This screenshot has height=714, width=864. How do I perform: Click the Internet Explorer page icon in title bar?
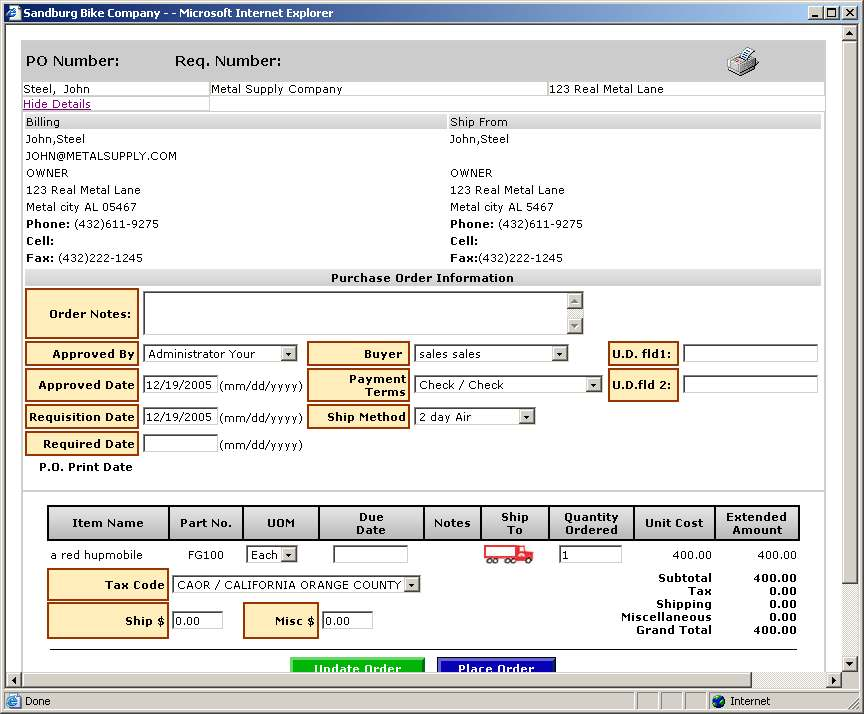tap(12, 13)
